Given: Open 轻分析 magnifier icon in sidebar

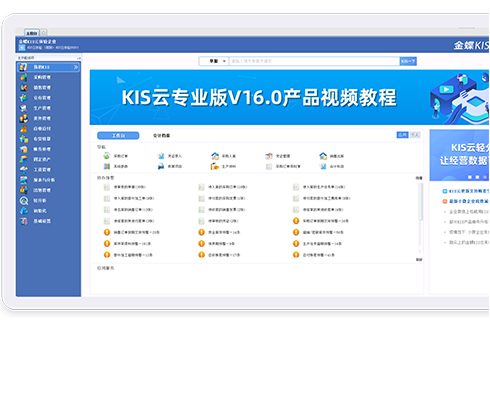Looking at the screenshot, I should click(x=24, y=201).
